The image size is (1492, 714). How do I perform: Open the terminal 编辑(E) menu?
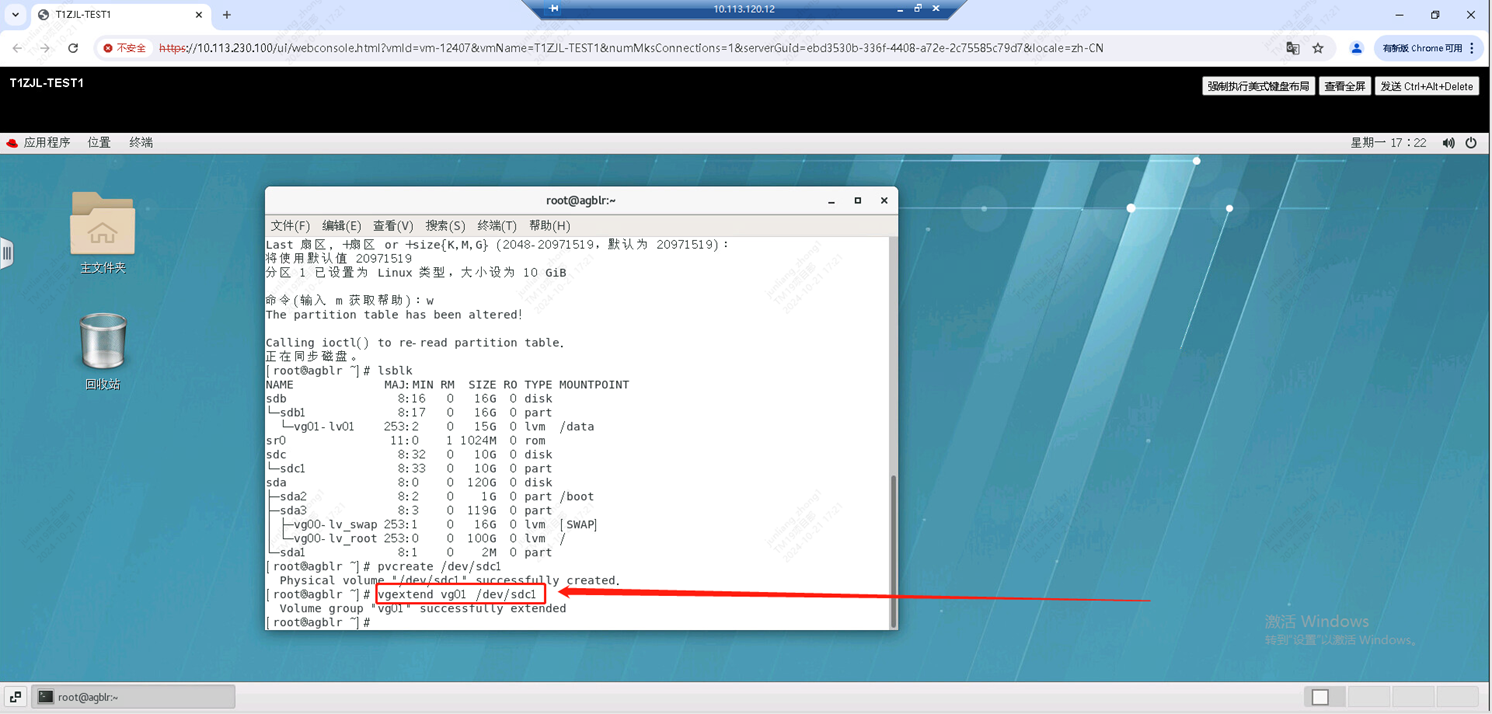(341, 226)
